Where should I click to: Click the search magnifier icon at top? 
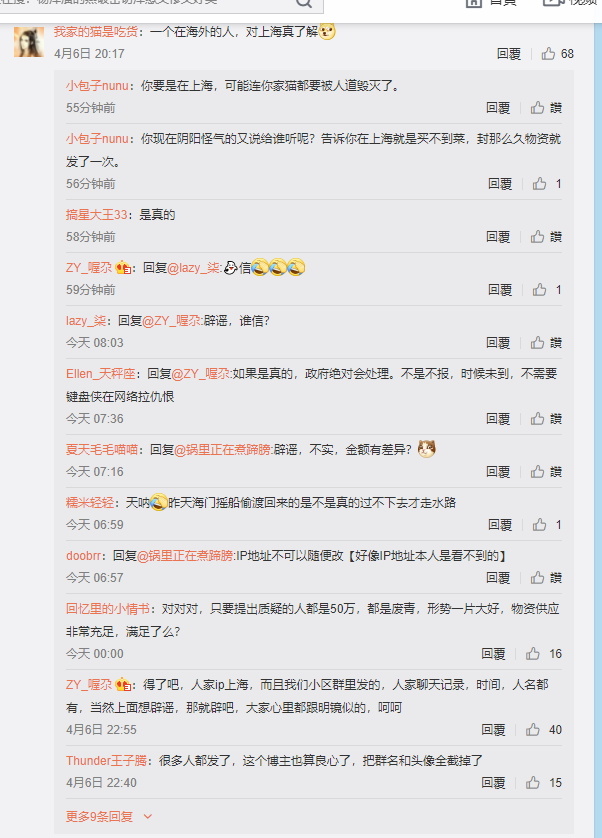coord(304,3)
